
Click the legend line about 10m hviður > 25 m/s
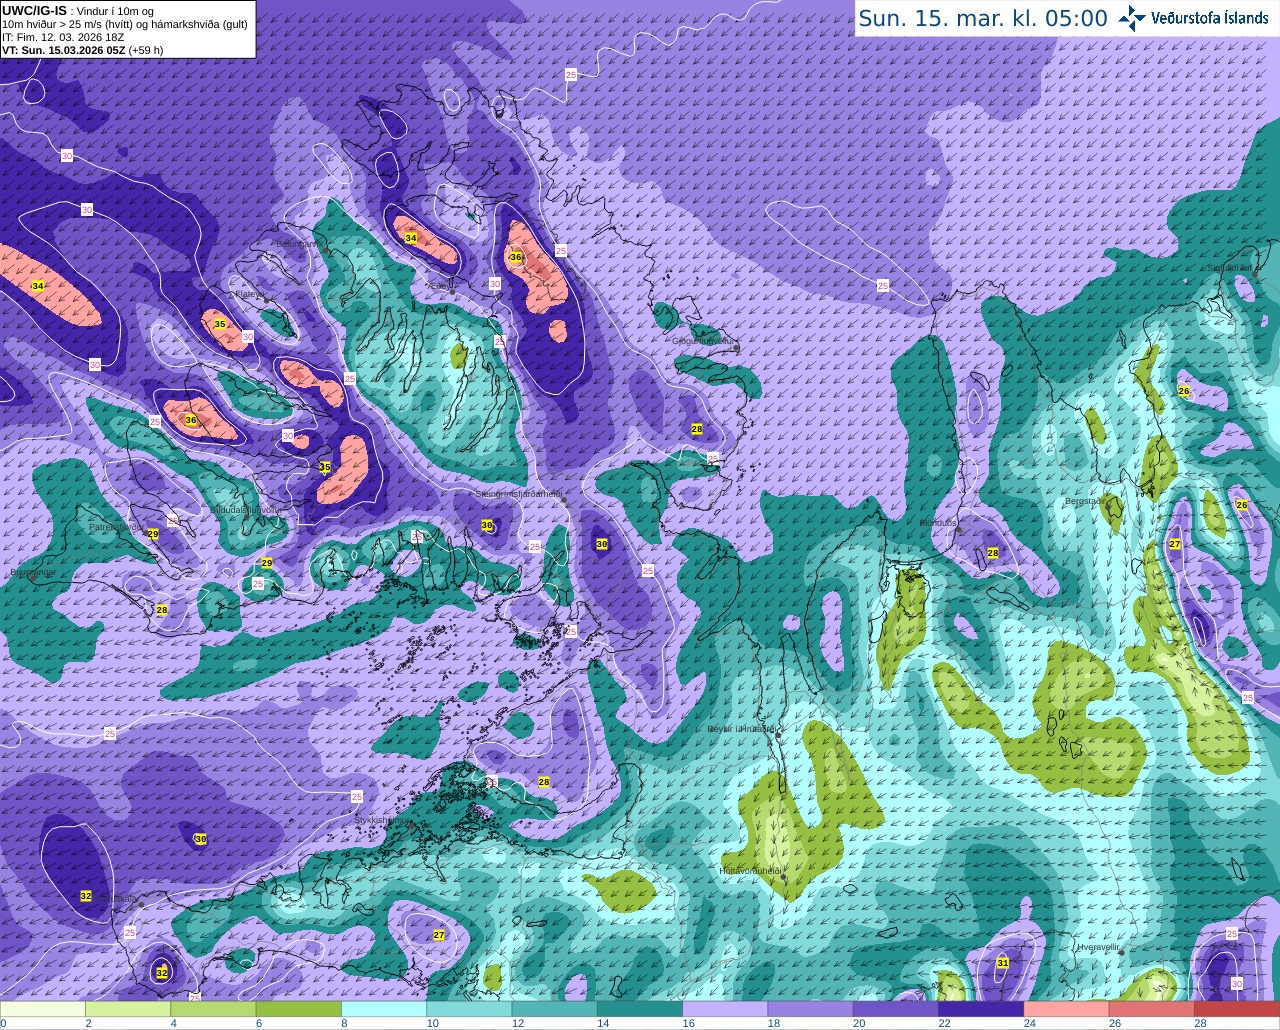pyautogui.click(x=125, y=23)
